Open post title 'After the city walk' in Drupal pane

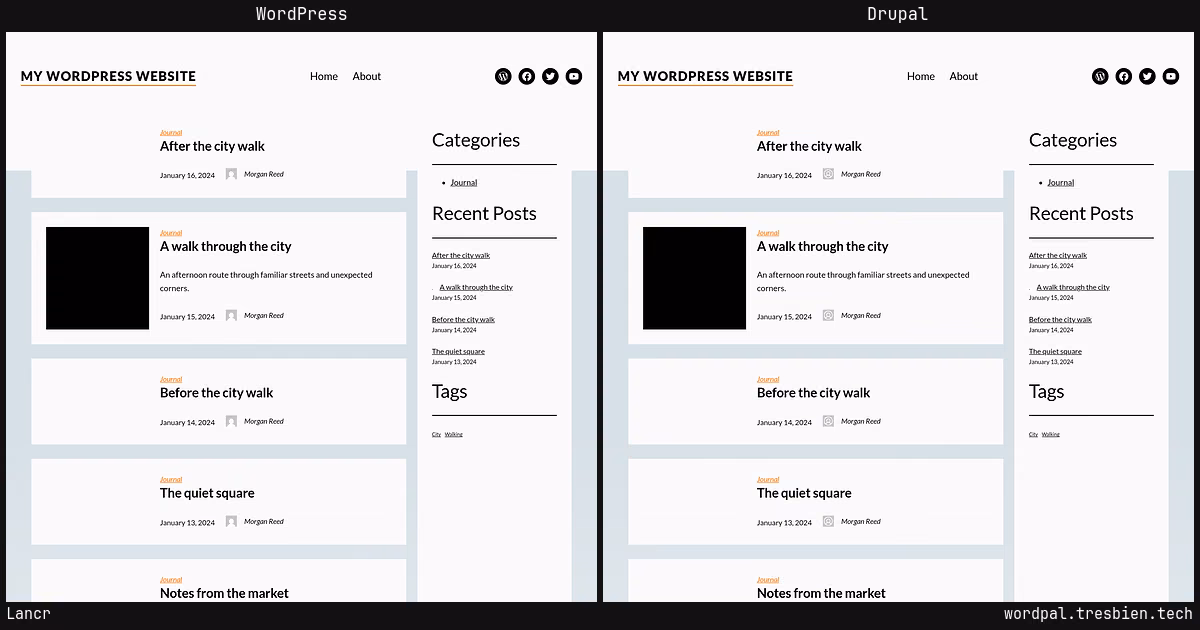[809, 146]
